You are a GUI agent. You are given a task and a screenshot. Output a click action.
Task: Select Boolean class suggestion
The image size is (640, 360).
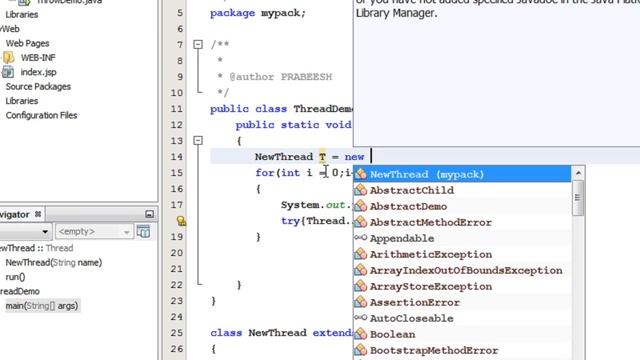462,334
